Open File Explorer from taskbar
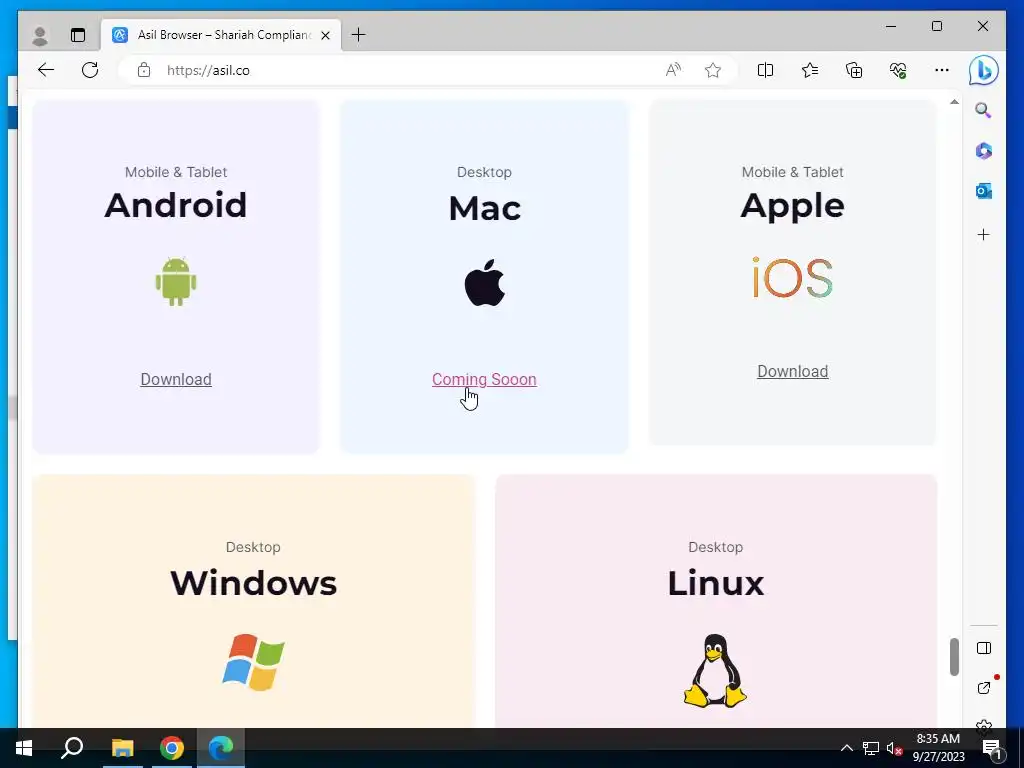Viewport: 1024px width, 768px height. (x=122, y=748)
